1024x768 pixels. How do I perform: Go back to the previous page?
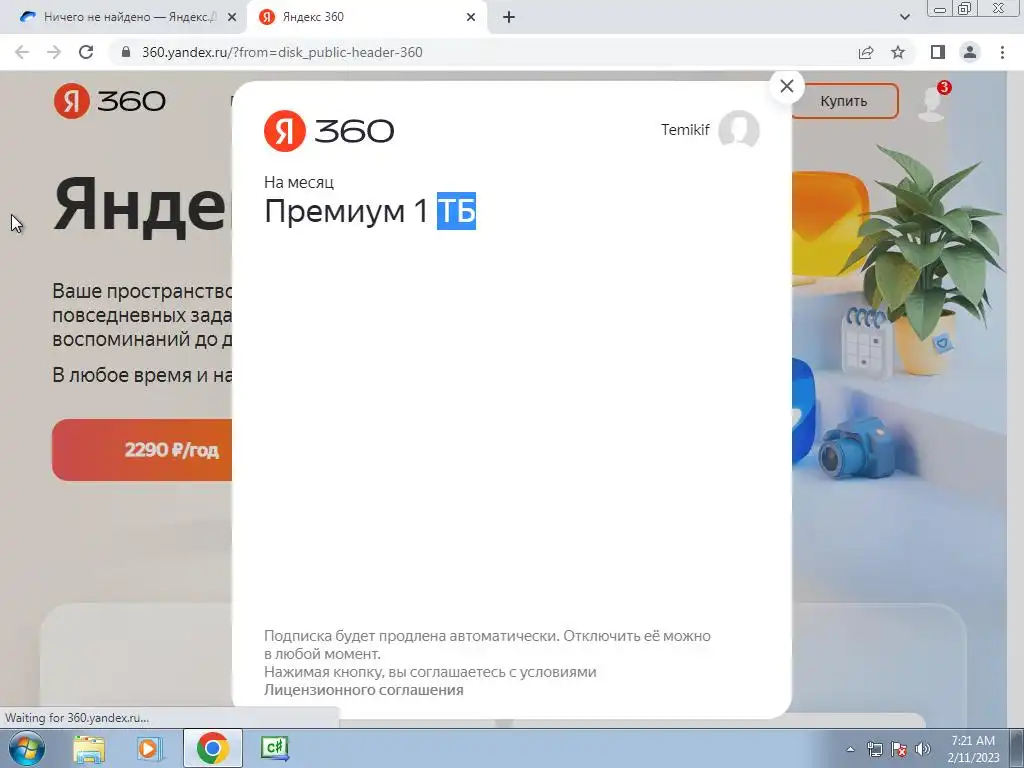[22, 52]
